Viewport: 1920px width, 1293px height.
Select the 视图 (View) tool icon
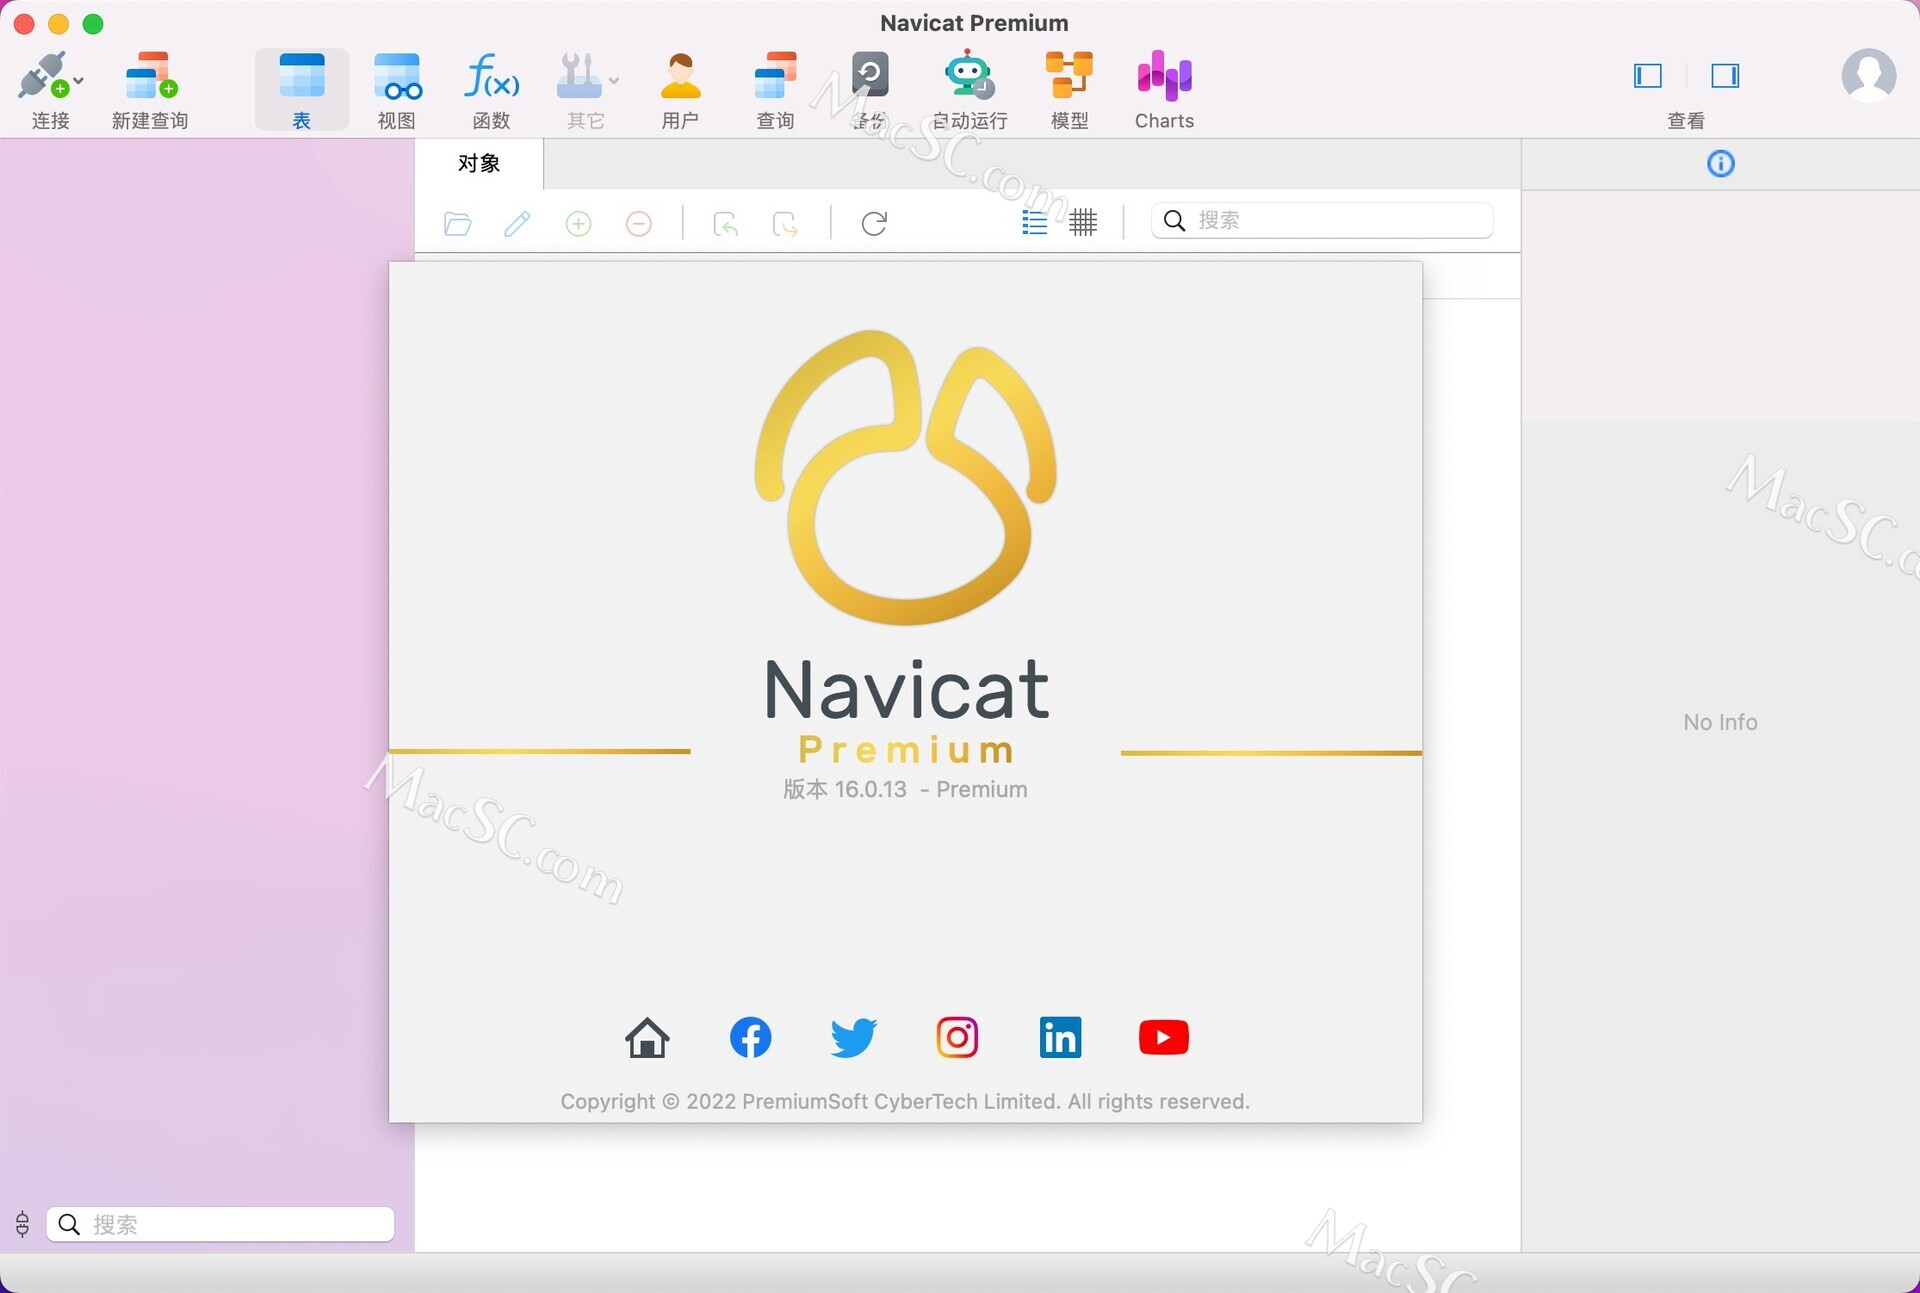(x=395, y=87)
